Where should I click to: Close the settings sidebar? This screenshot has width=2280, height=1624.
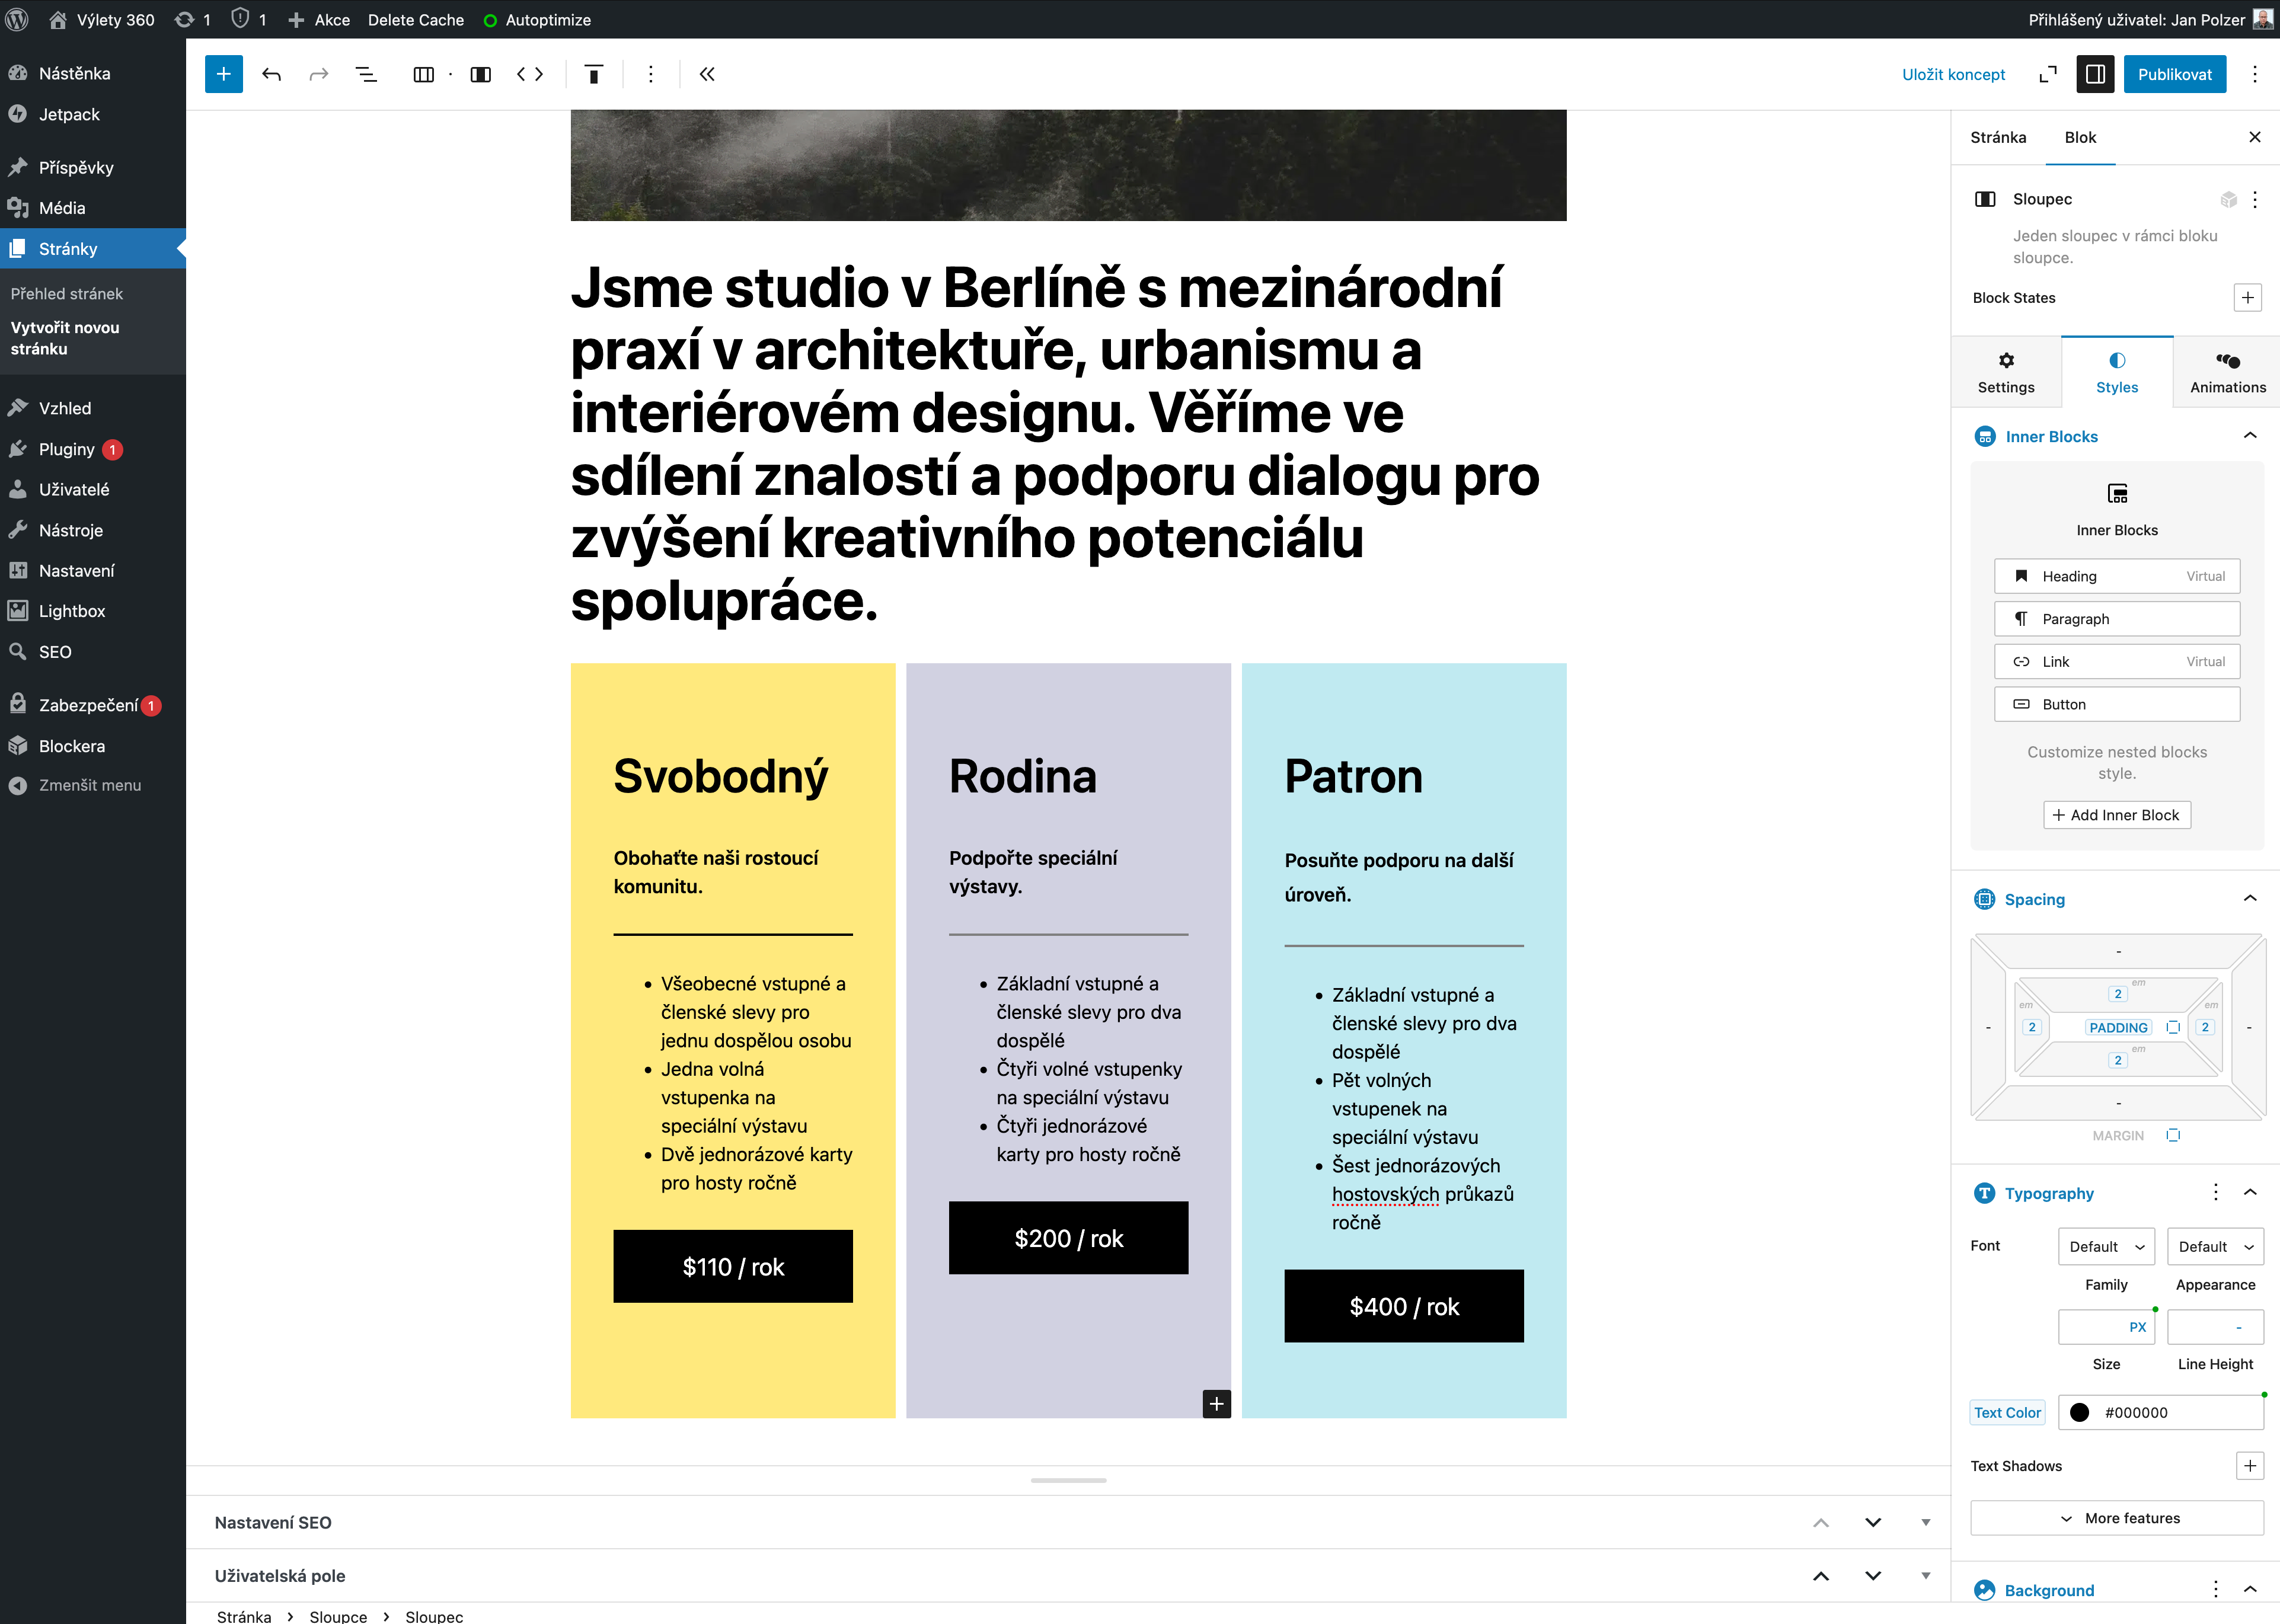[2255, 137]
